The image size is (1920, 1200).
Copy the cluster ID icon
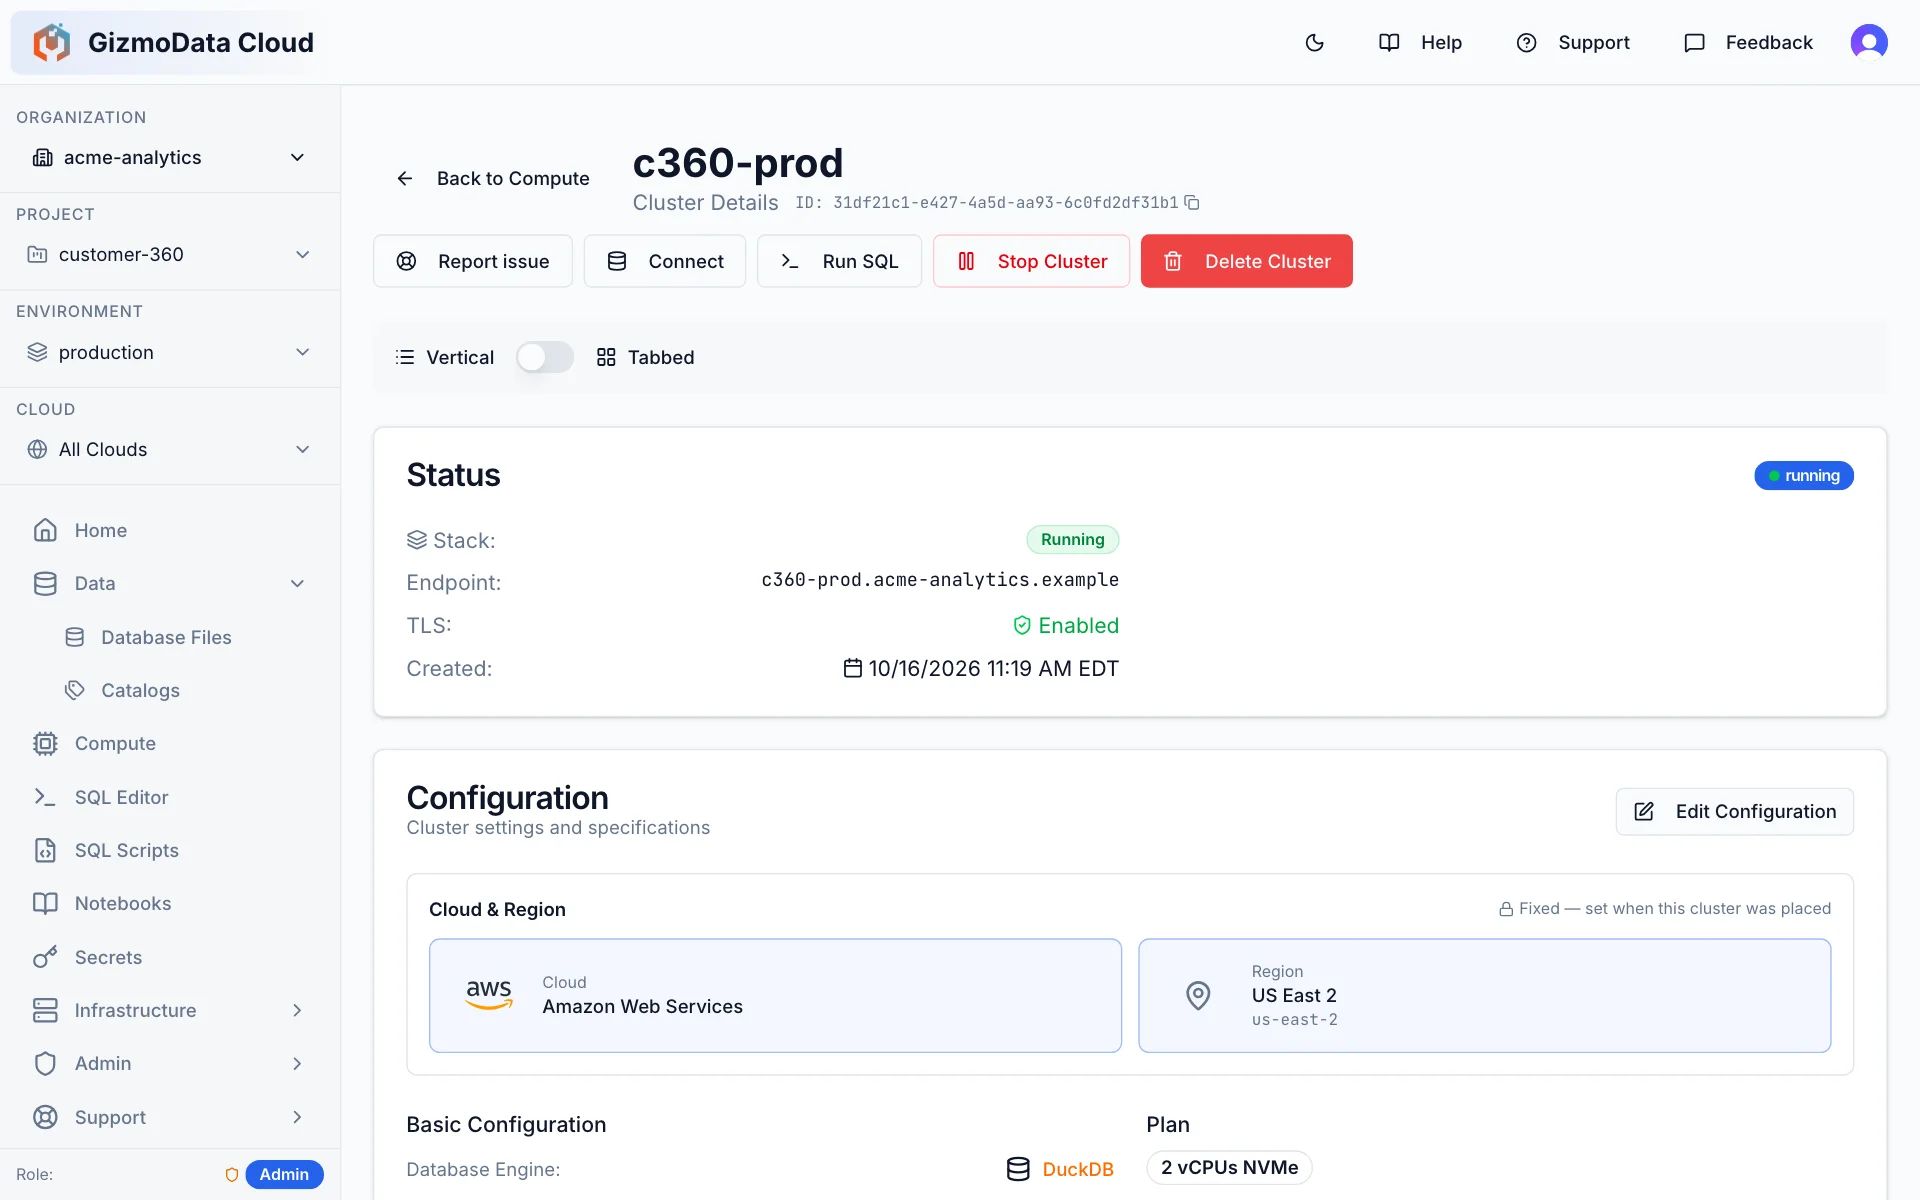point(1192,202)
